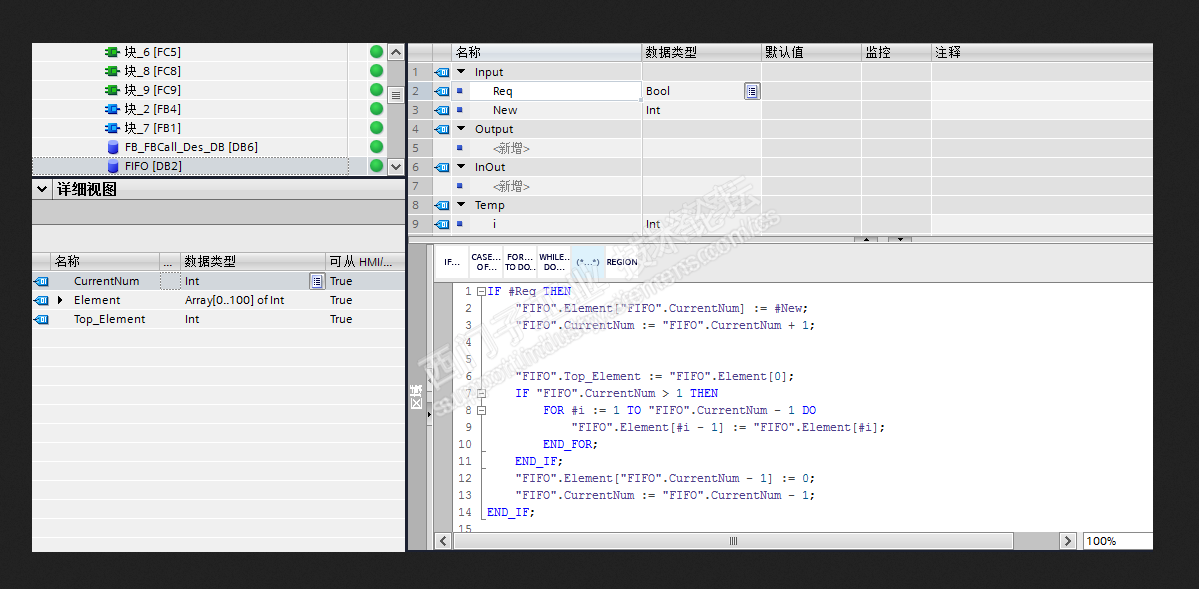Click the 可从 HMI column header in detail view
Image resolution: width=1199 pixels, height=589 pixels.
[x=365, y=262]
